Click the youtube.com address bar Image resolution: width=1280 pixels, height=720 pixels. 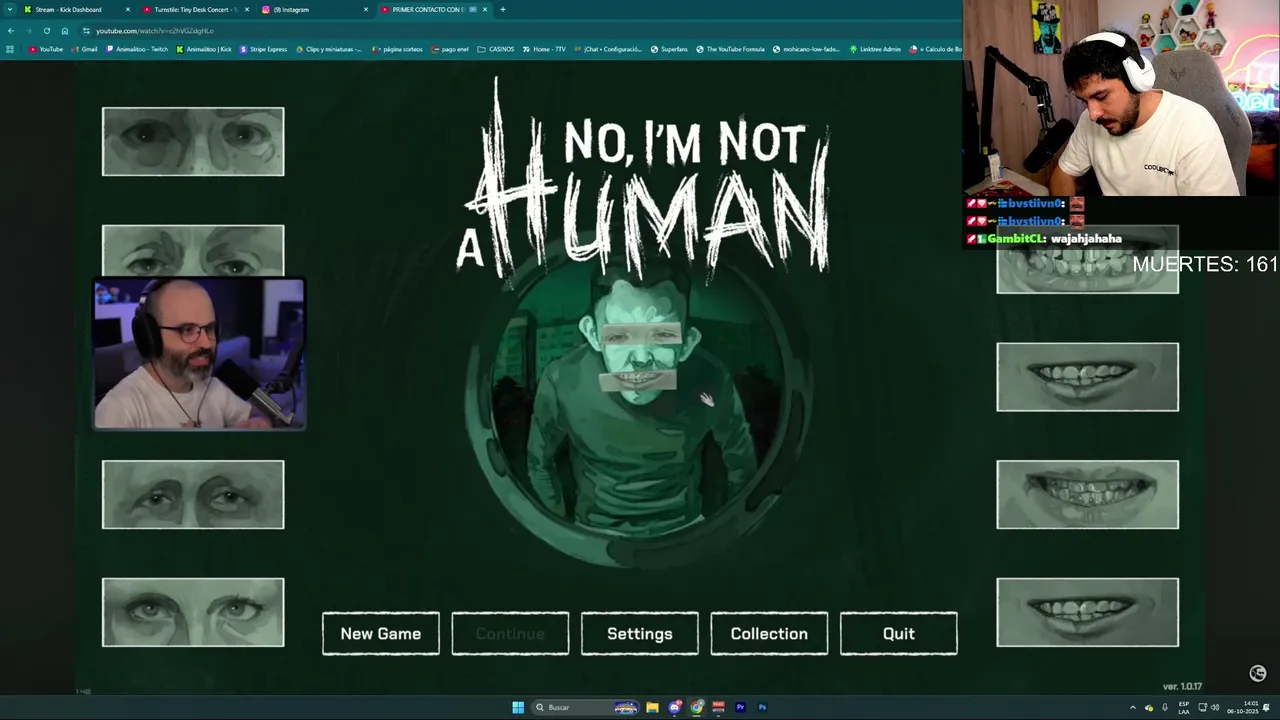pyautogui.click(x=520, y=31)
